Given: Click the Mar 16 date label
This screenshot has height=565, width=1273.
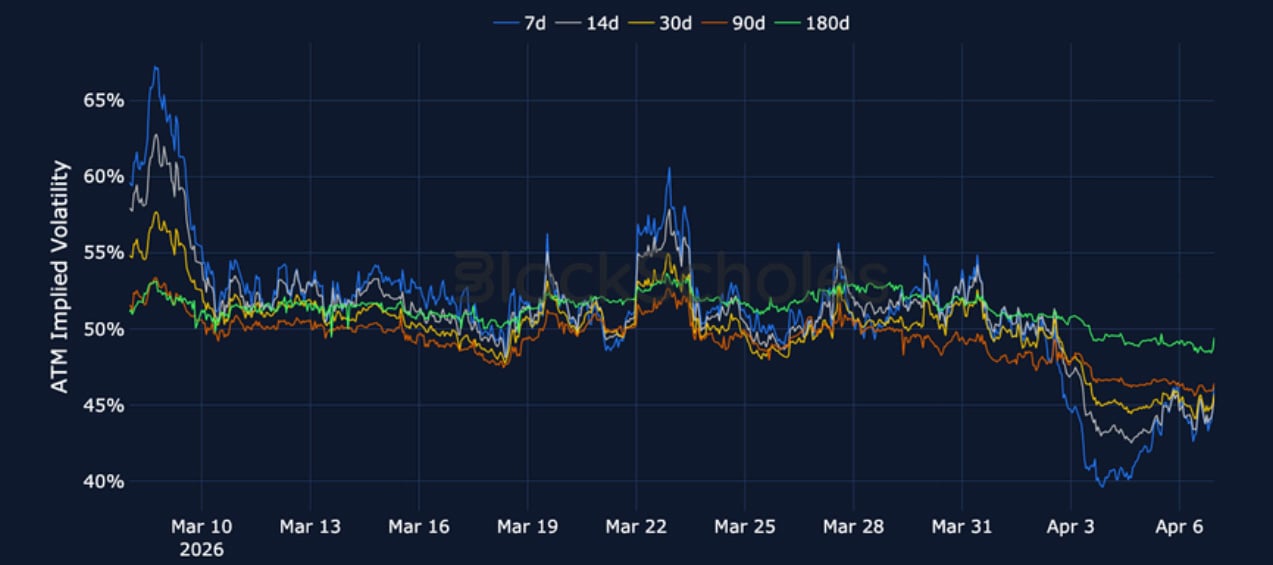Looking at the screenshot, I should 419,526.
